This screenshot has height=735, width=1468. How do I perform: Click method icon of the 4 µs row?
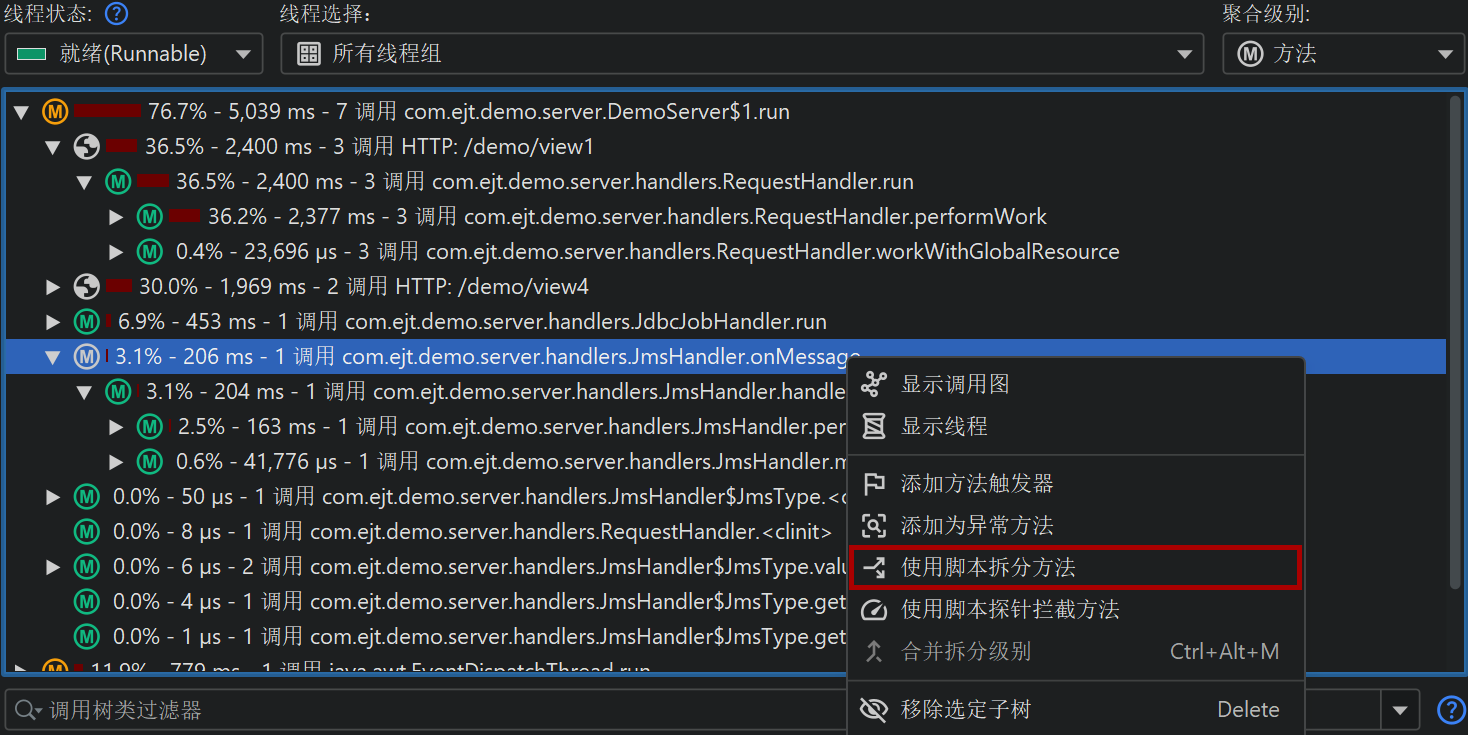(x=87, y=602)
